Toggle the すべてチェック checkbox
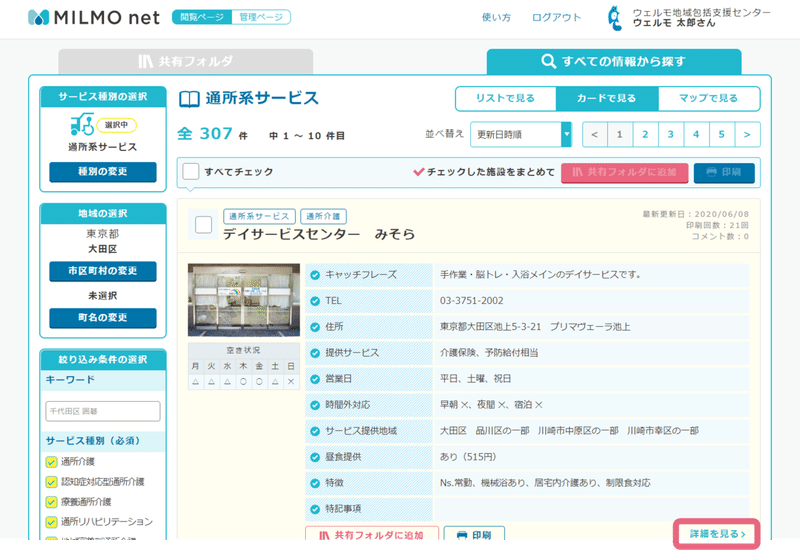This screenshot has height=550, width=800. [x=191, y=171]
